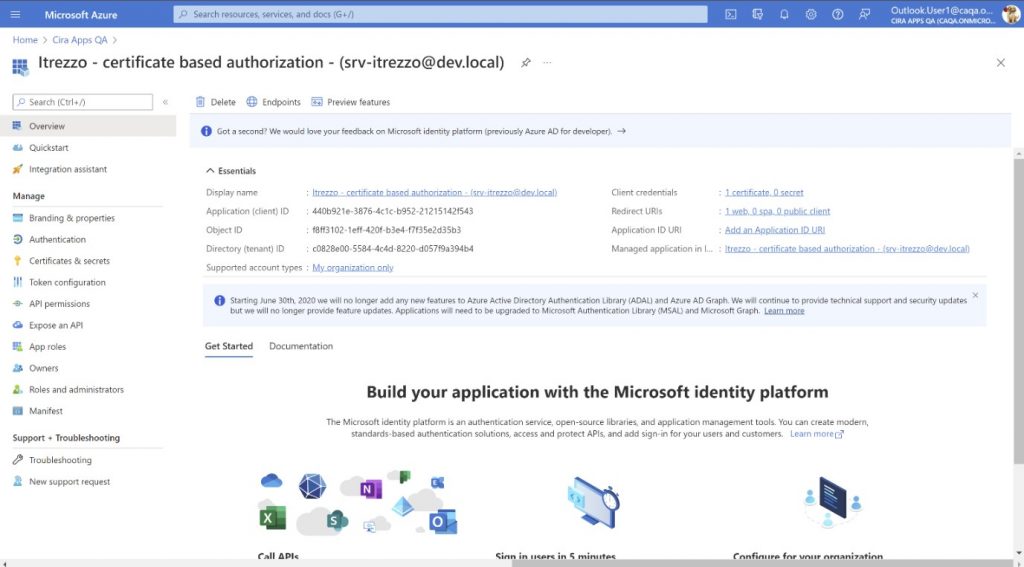
Task: Open the feedback icon in top bar
Action: pos(864,14)
